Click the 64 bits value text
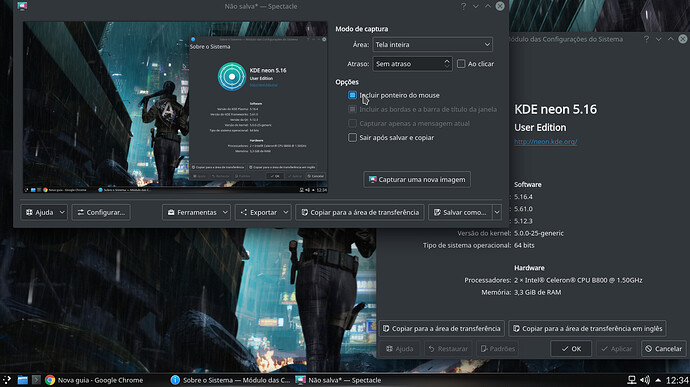This screenshot has height=387, width=690. pyautogui.click(x=524, y=245)
